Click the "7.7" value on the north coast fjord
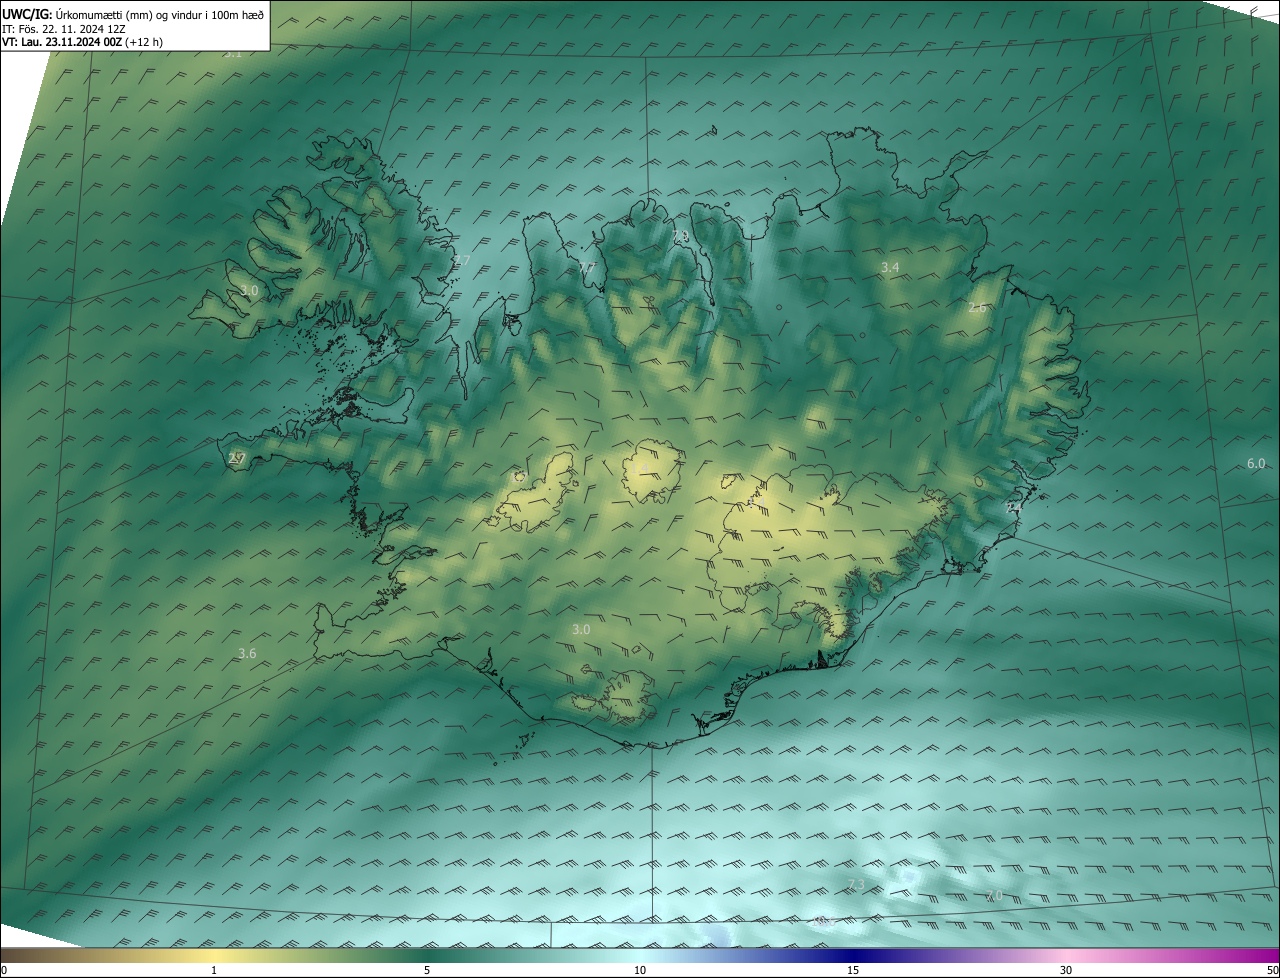This screenshot has width=1280, height=978. point(586,267)
